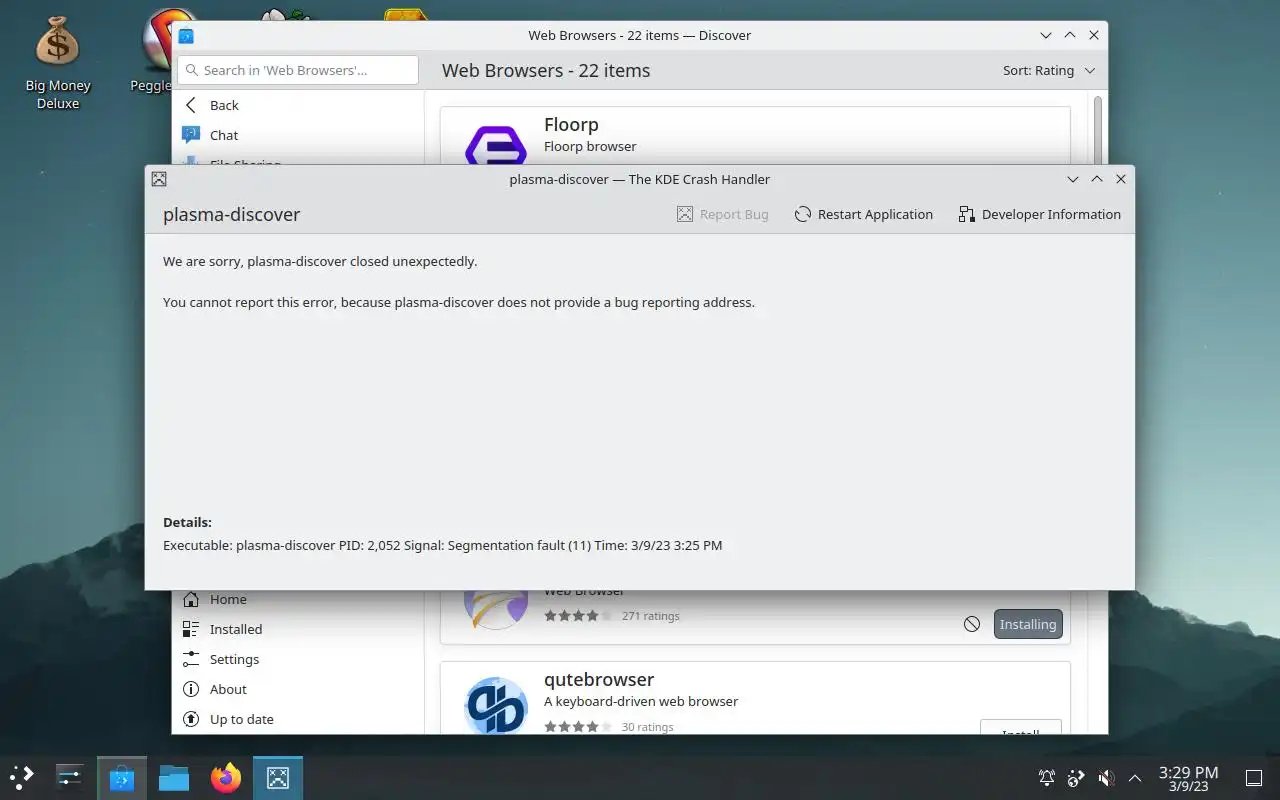Click the Crash Handler window title icon
Screen dimensions: 1280x800
pos(159,179)
